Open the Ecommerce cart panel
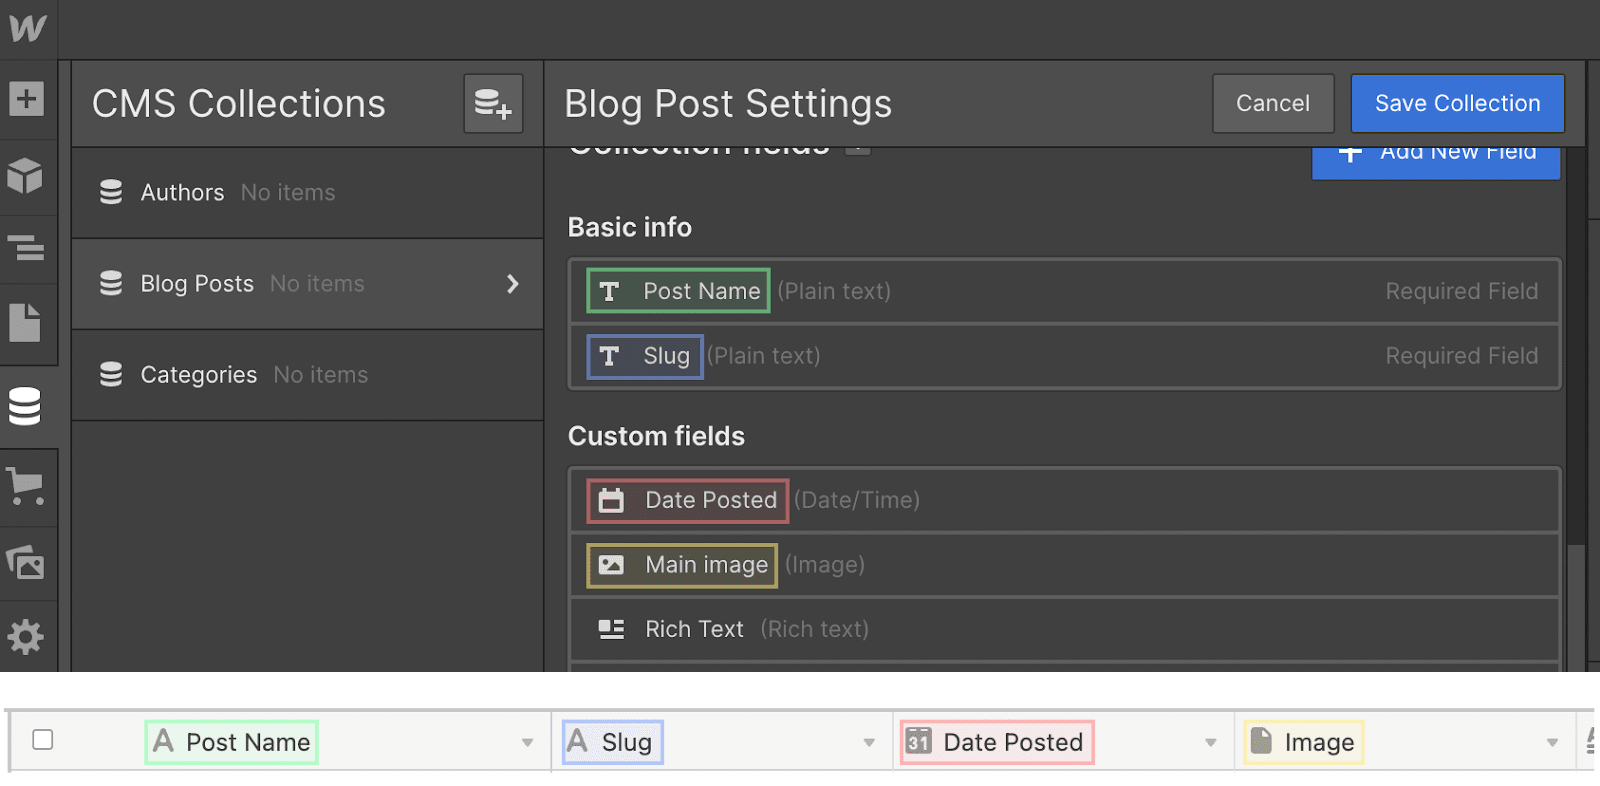 [x=26, y=487]
